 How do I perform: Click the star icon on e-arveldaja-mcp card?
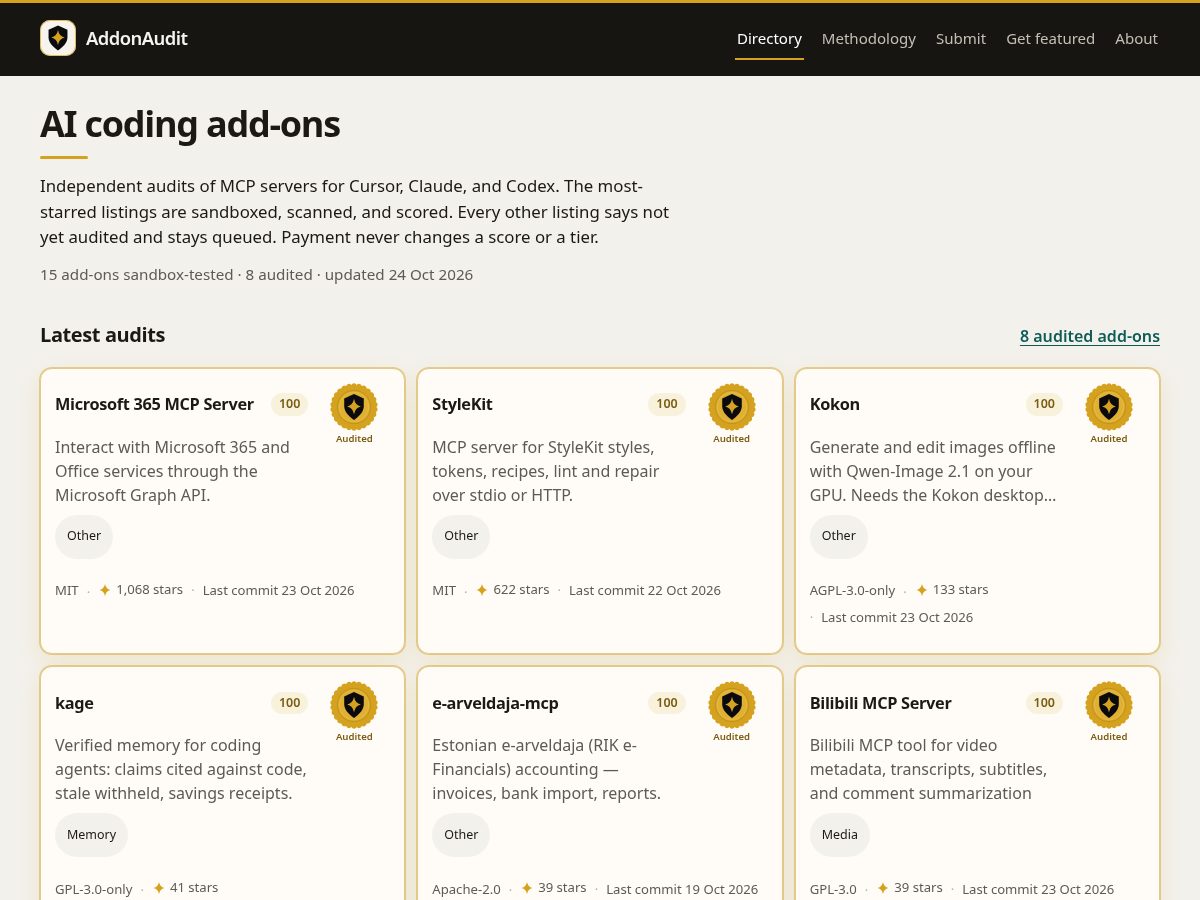pyautogui.click(x=527, y=888)
